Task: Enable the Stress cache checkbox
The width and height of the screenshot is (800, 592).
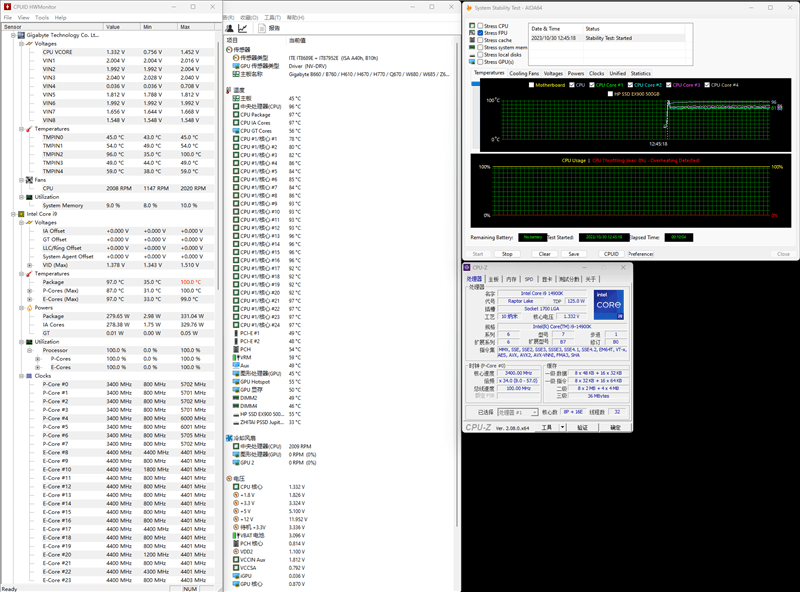Action: [480, 40]
